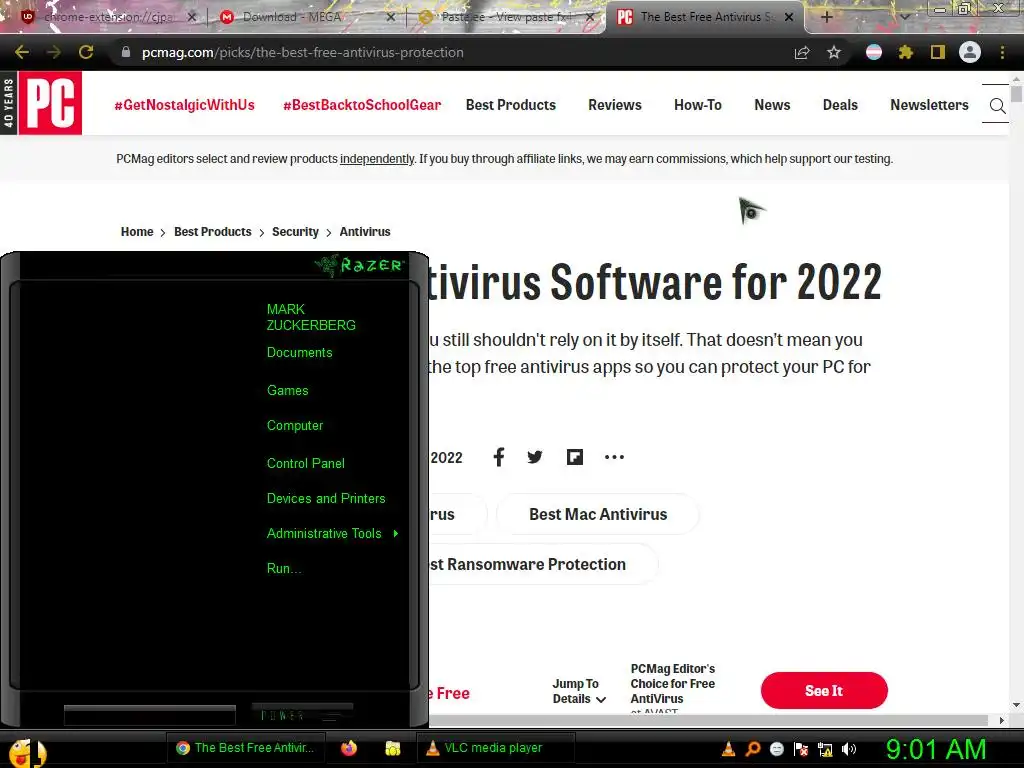
Task: Click the padlock site info icon
Action: pos(126,52)
